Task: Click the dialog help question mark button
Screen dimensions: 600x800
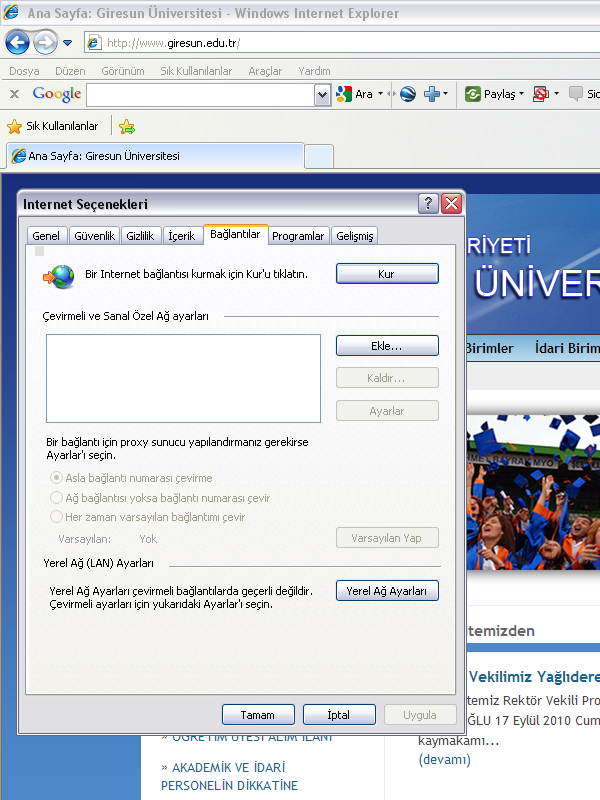Action: click(428, 204)
